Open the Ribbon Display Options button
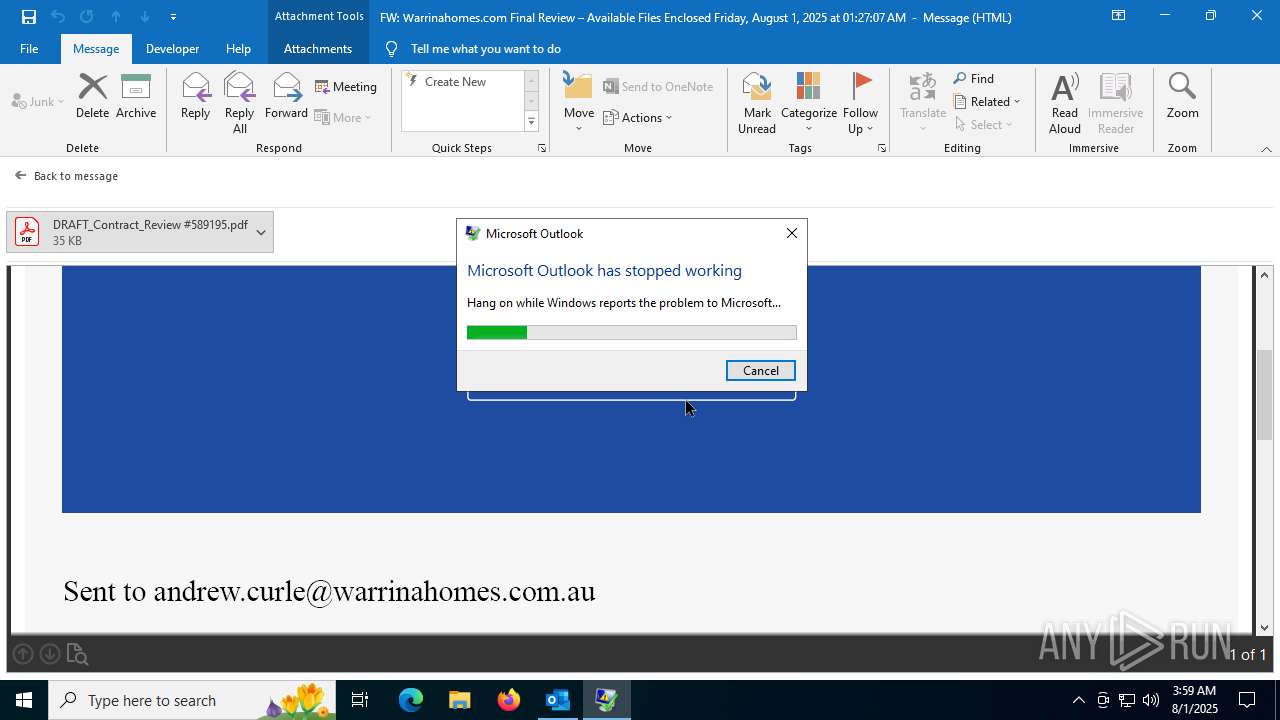The image size is (1280, 720). coord(1118,16)
